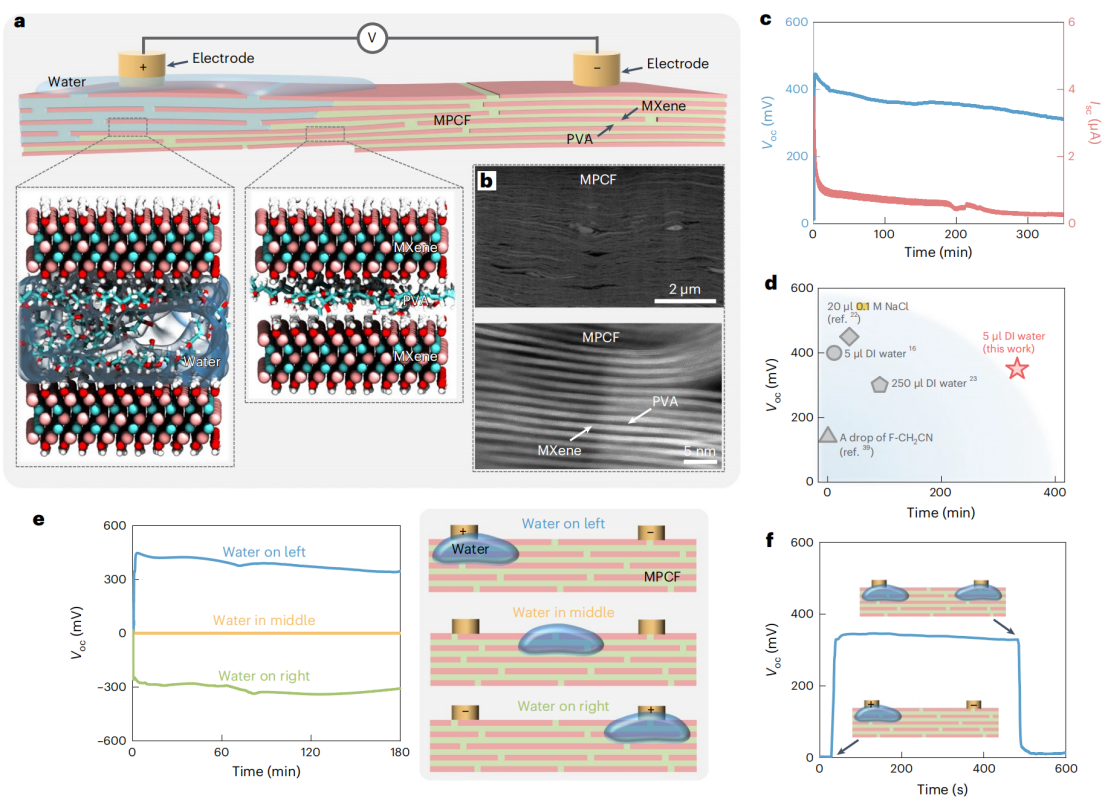Select the gray circle marker in panel d
Viewport: 1108px width, 807px height.
pyautogui.click(x=834, y=353)
